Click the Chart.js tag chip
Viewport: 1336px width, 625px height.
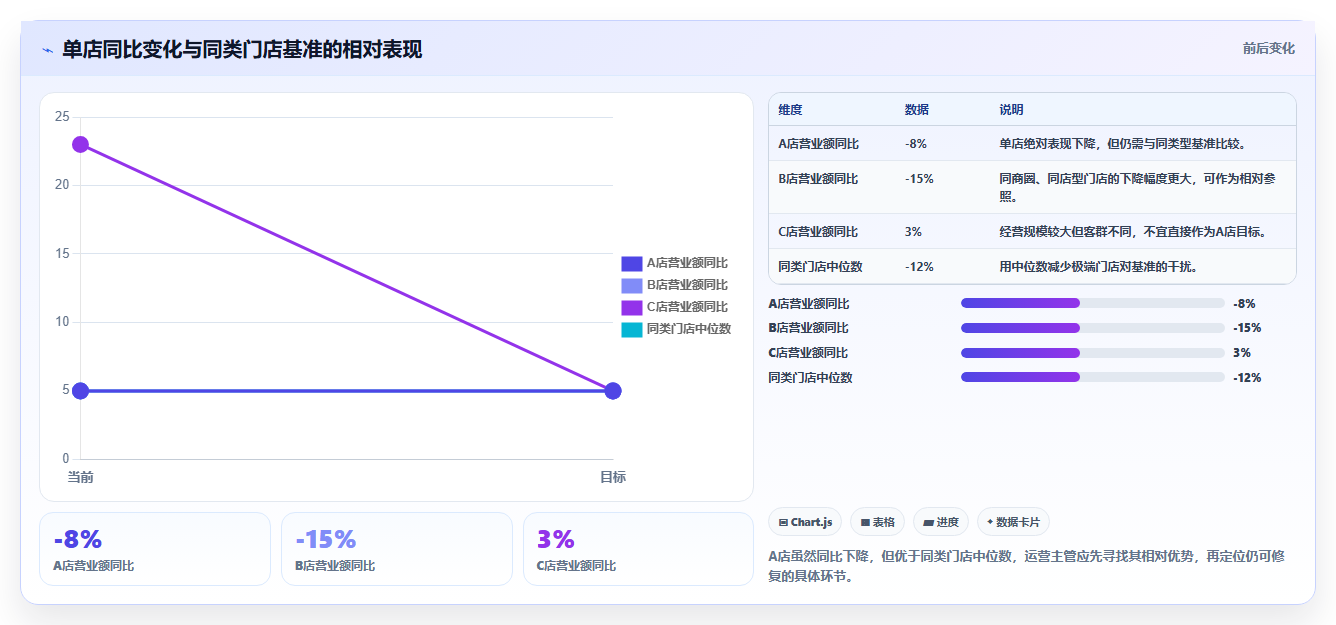805,522
